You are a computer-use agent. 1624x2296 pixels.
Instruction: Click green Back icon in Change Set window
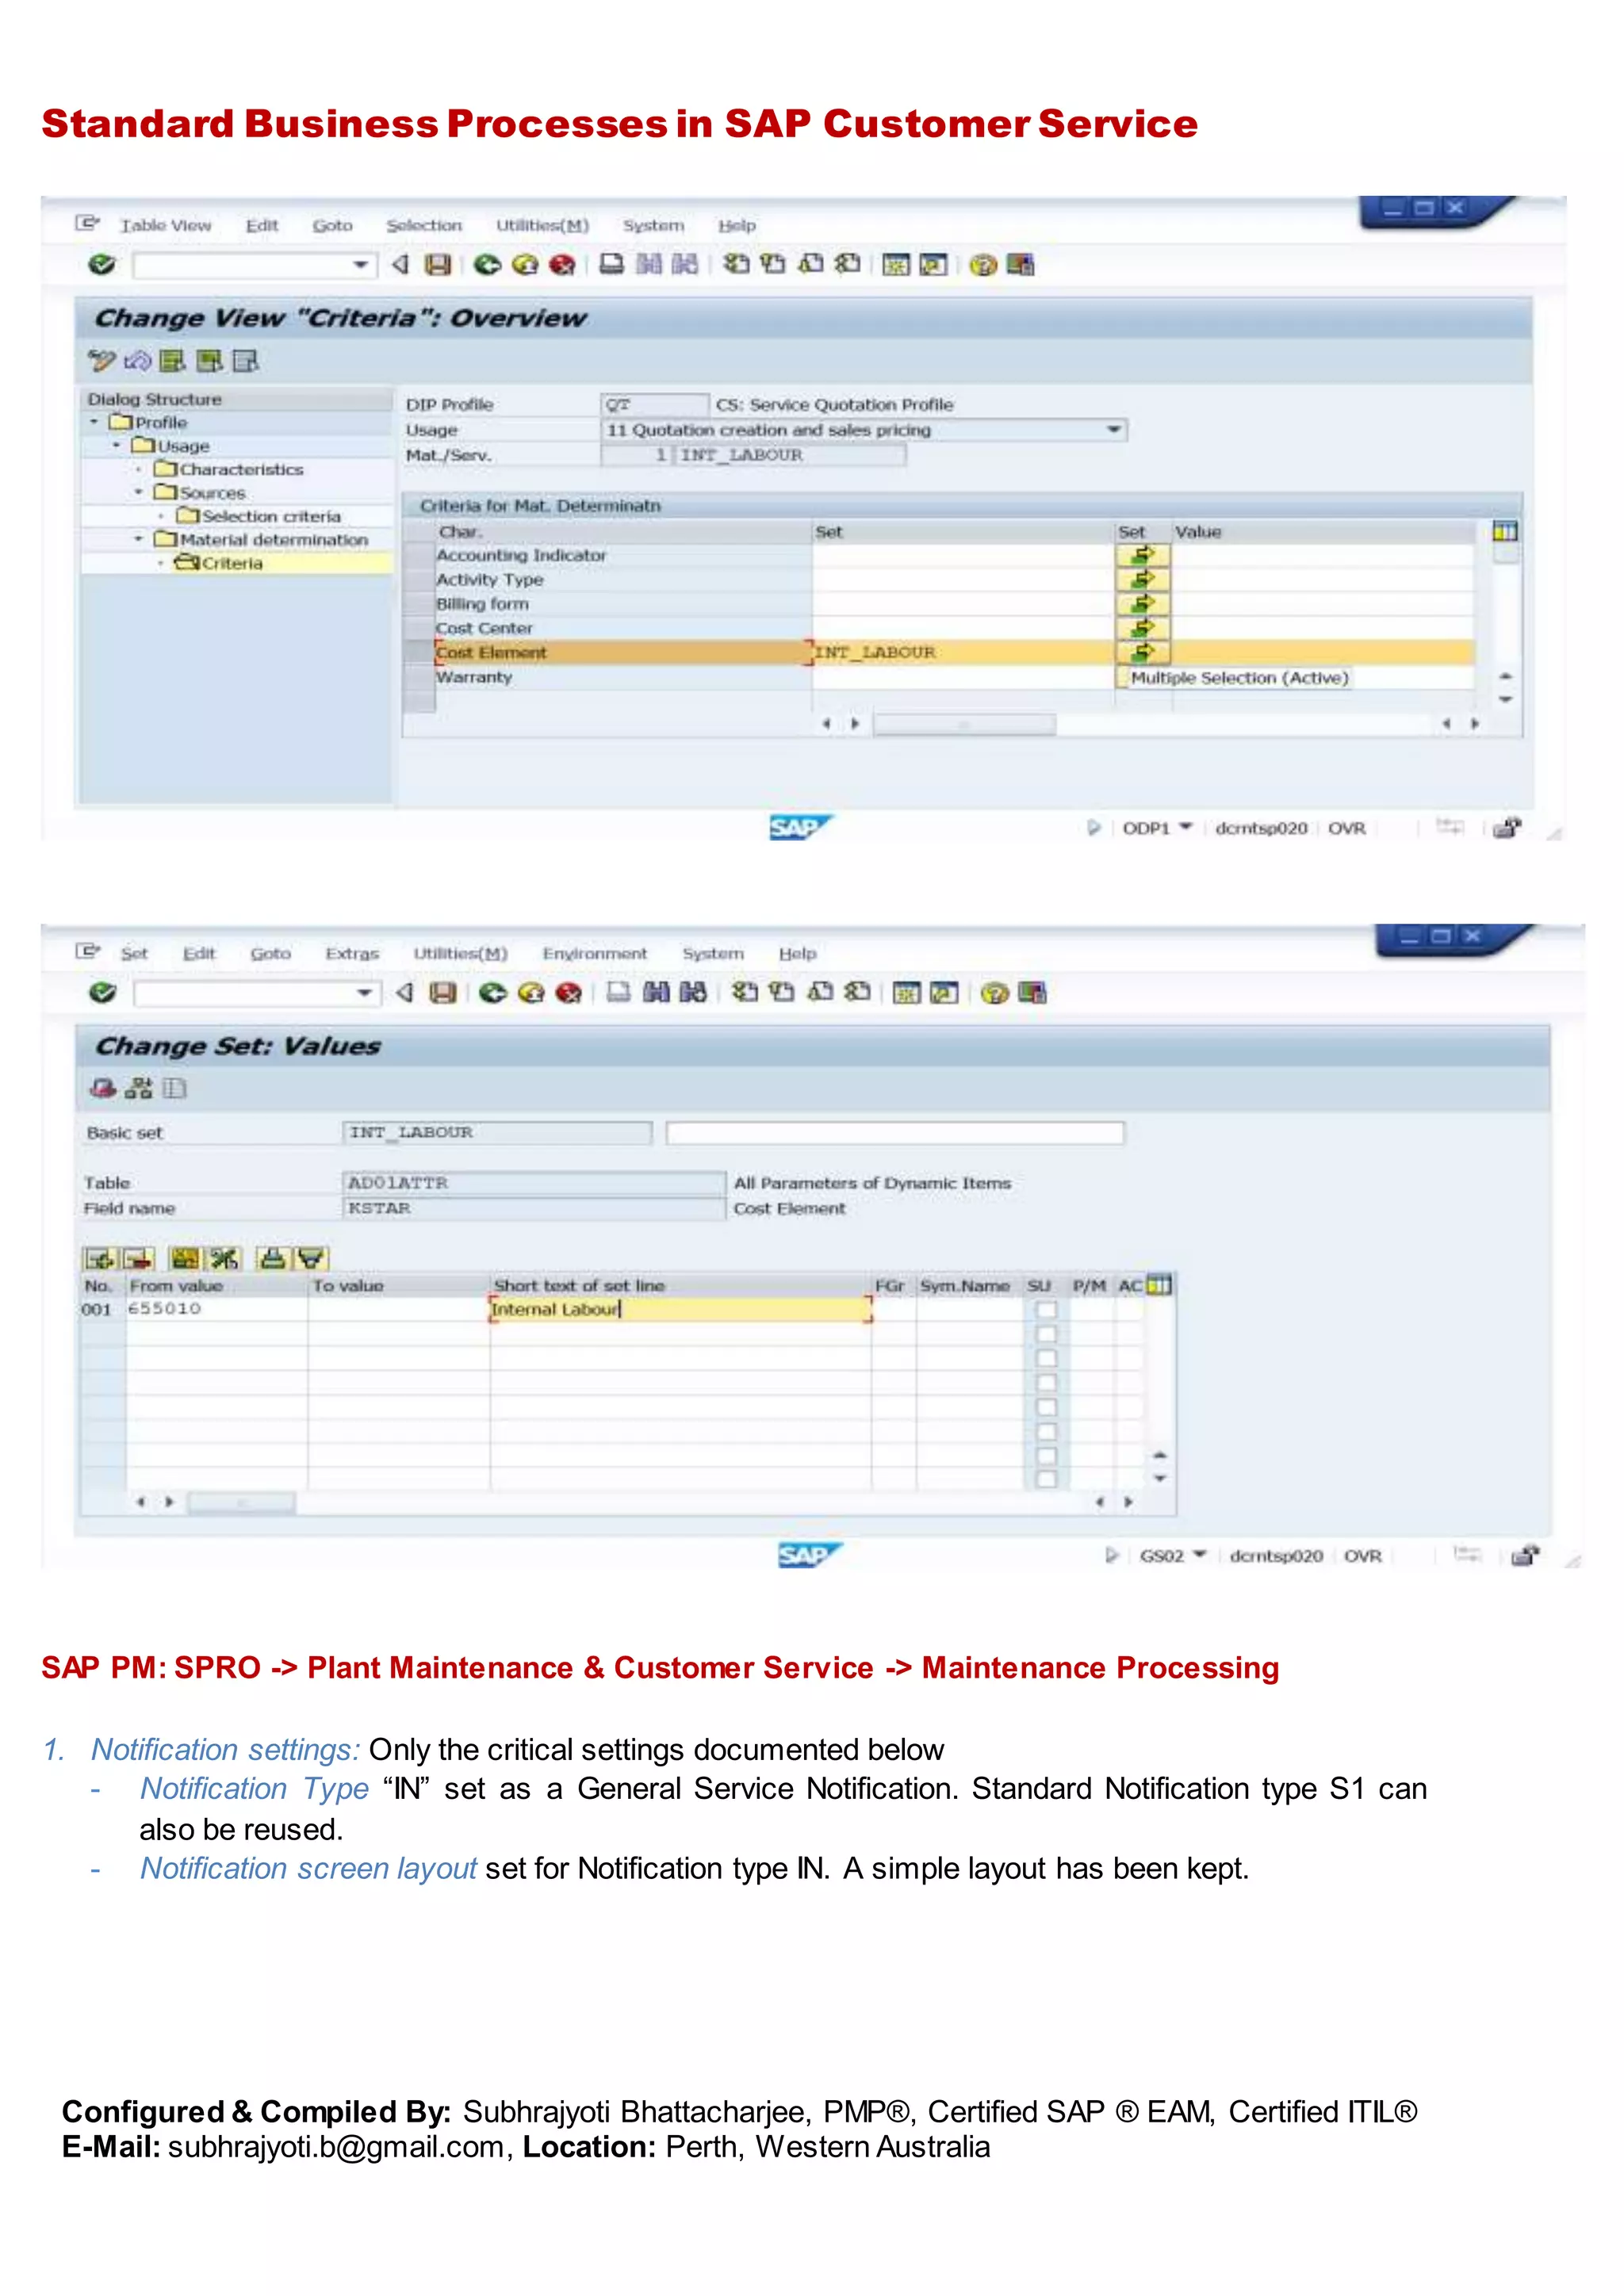tap(493, 993)
